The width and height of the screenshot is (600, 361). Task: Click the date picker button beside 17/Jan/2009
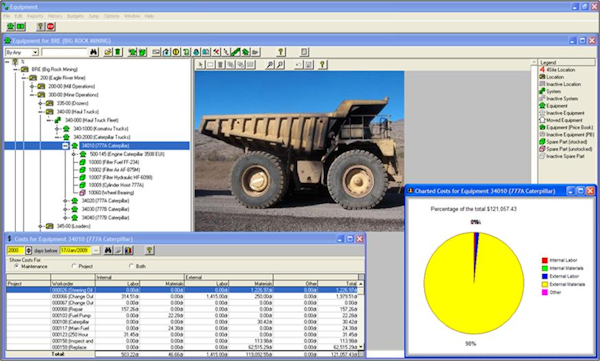pos(96,250)
